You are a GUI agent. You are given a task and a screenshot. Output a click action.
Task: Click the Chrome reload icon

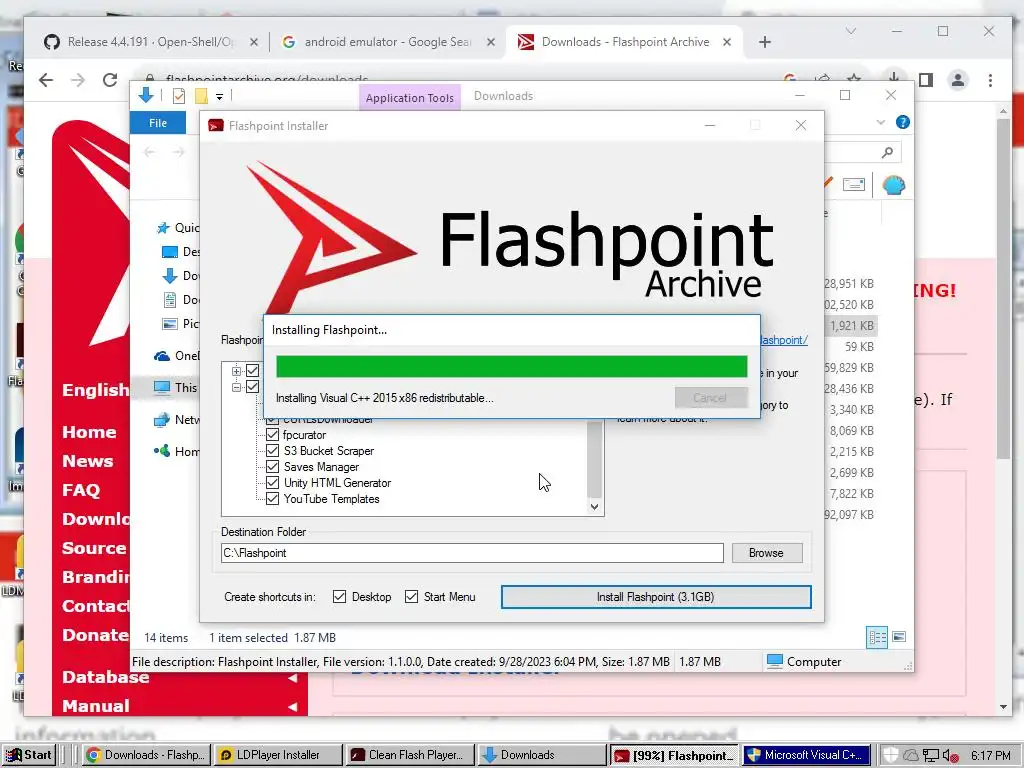coord(110,80)
